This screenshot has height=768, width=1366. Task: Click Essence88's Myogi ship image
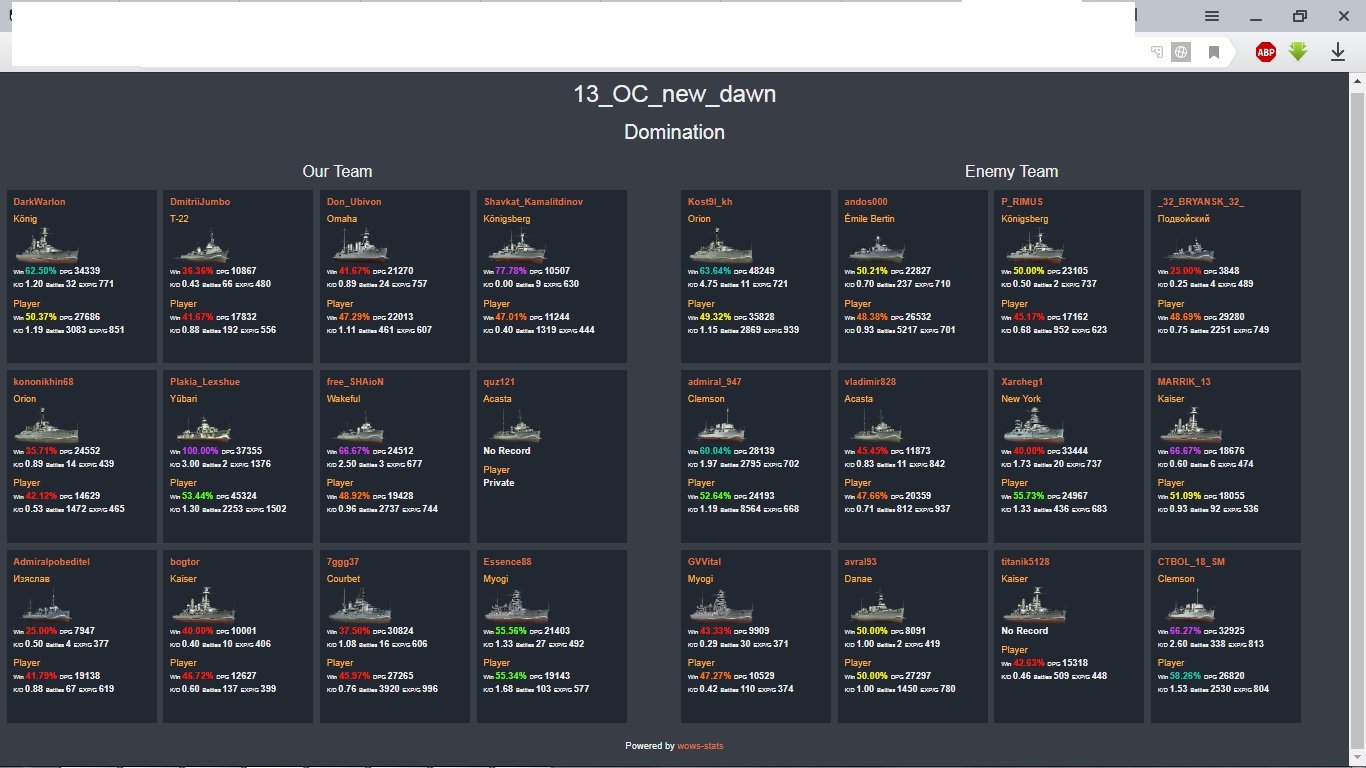[x=516, y=605]
